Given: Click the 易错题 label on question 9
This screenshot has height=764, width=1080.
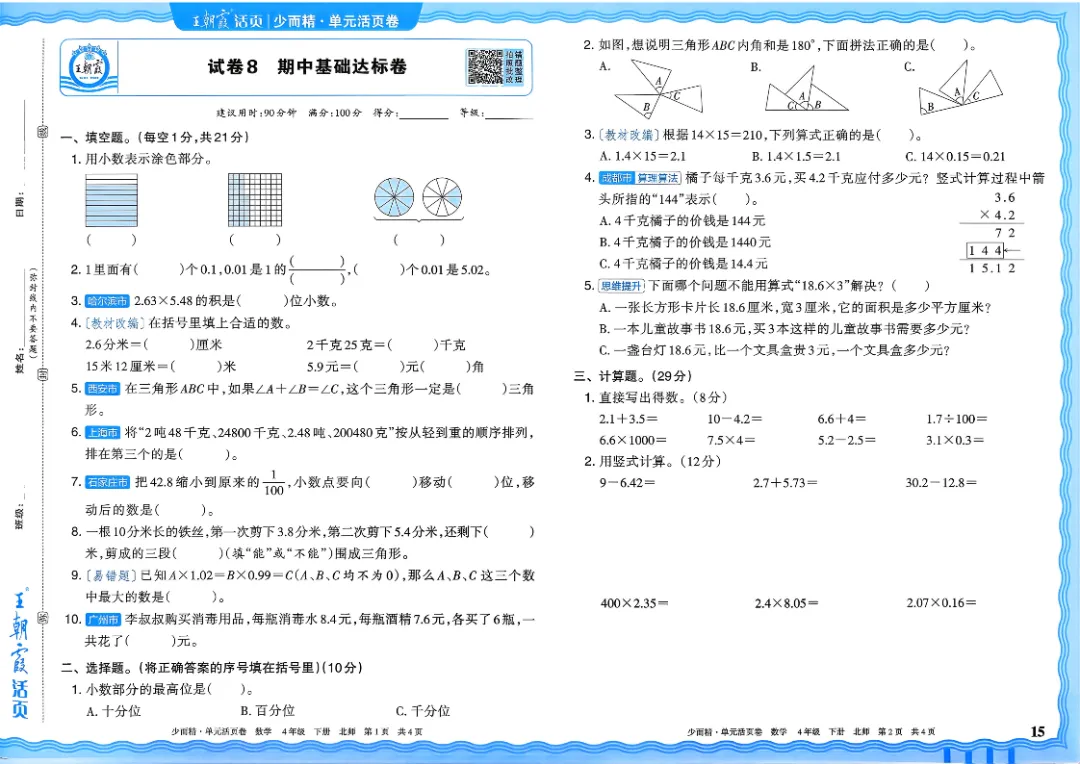Looking at the screenshot, I should click(x=111, y=575).
